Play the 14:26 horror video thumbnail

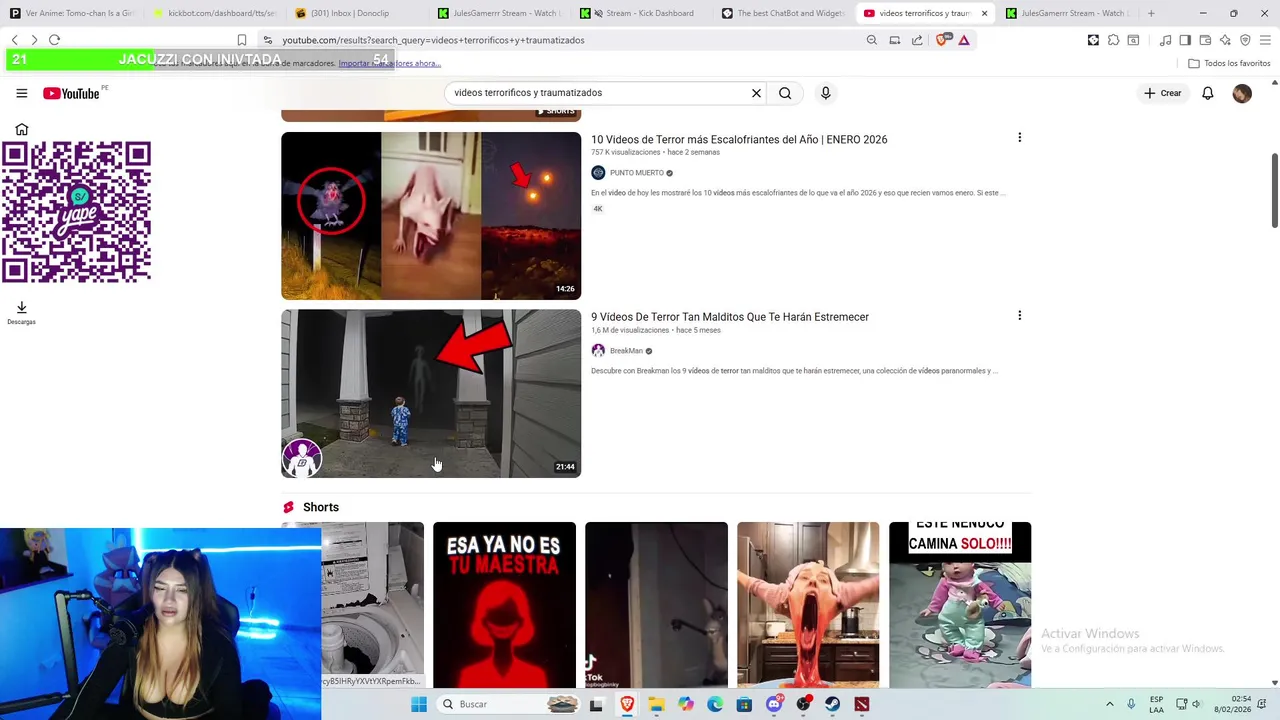pos(431,216)
